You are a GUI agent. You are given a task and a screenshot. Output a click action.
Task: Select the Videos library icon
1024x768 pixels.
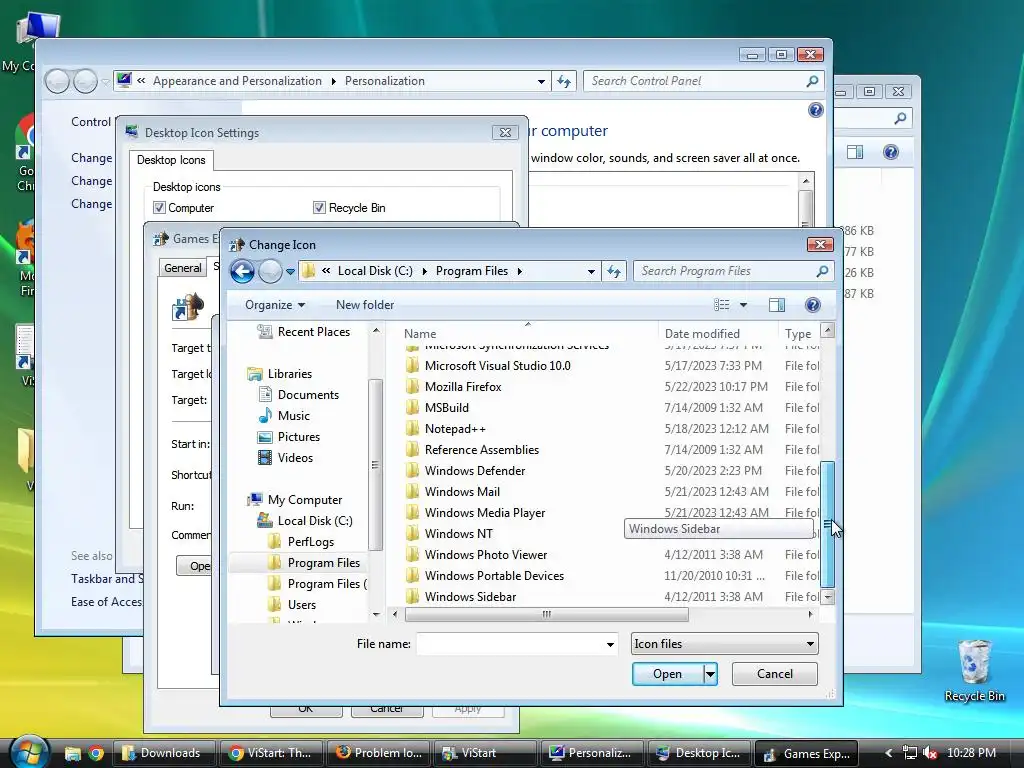pos(265,458)
